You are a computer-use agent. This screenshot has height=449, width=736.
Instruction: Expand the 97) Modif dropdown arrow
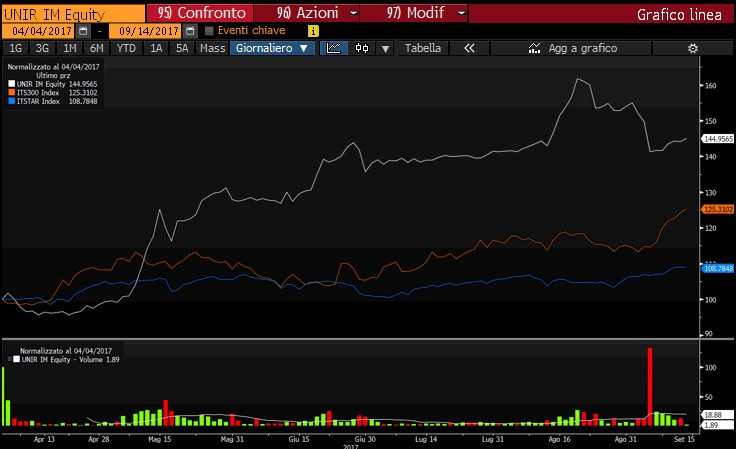[461, 13]
